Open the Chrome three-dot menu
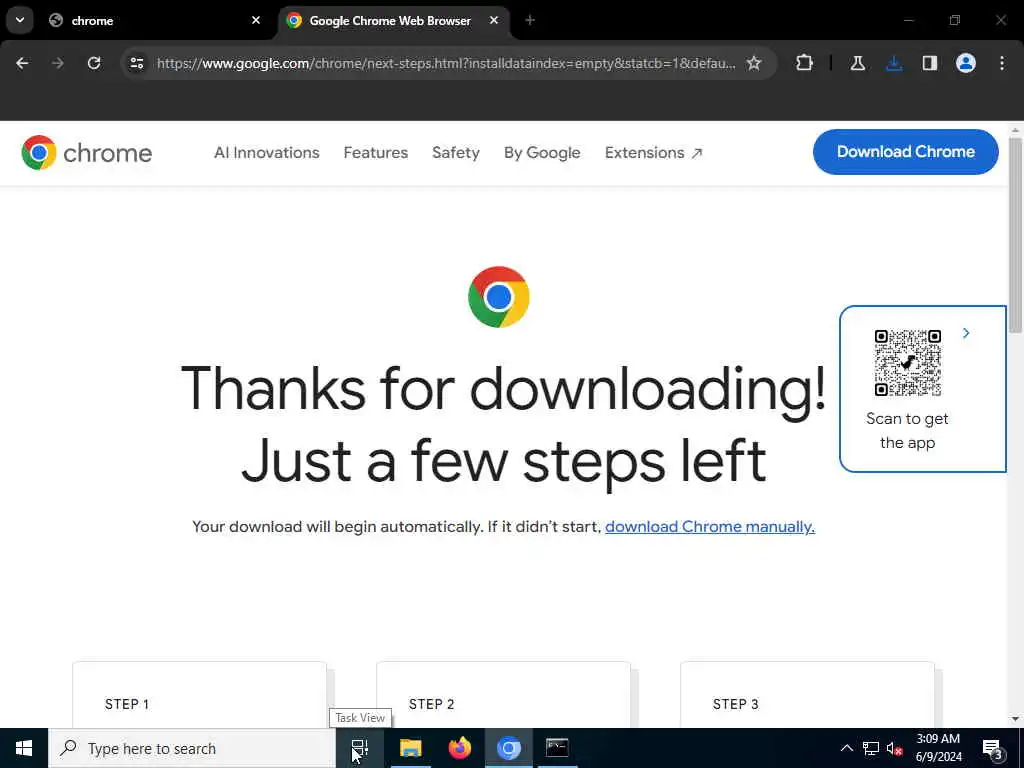Viewport: 1024px width, 768px height. point(1002,63)
